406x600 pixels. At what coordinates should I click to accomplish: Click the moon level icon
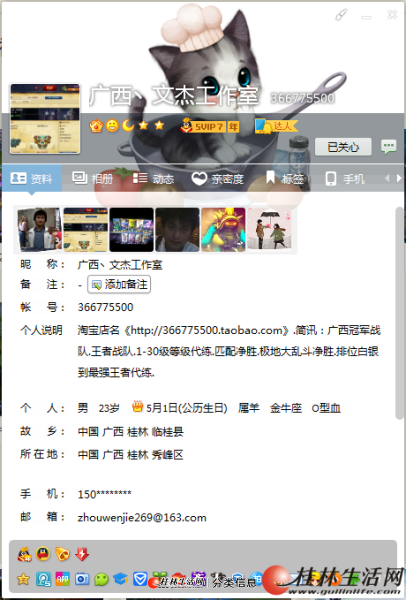tap(127, 125)
